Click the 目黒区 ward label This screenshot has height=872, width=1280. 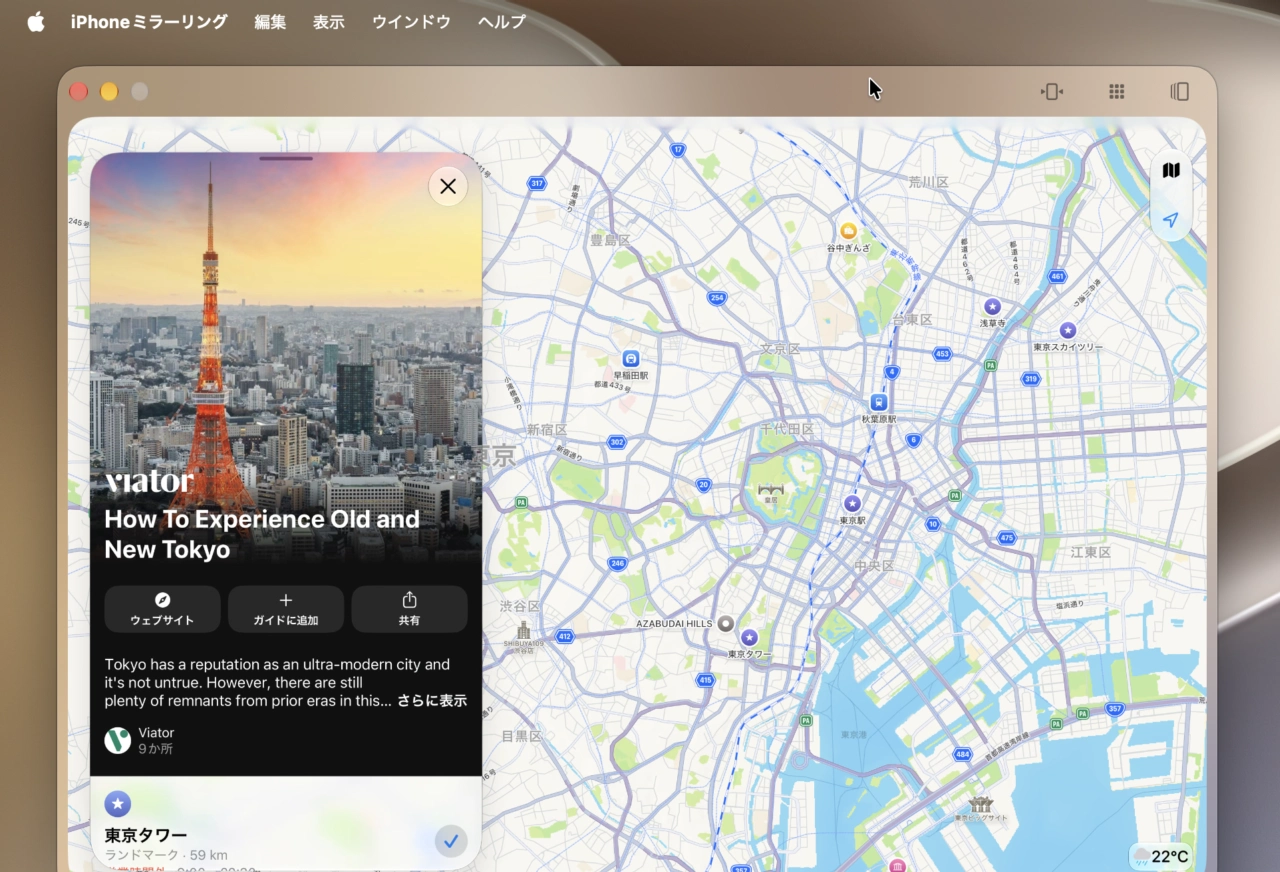pos(521,736)
